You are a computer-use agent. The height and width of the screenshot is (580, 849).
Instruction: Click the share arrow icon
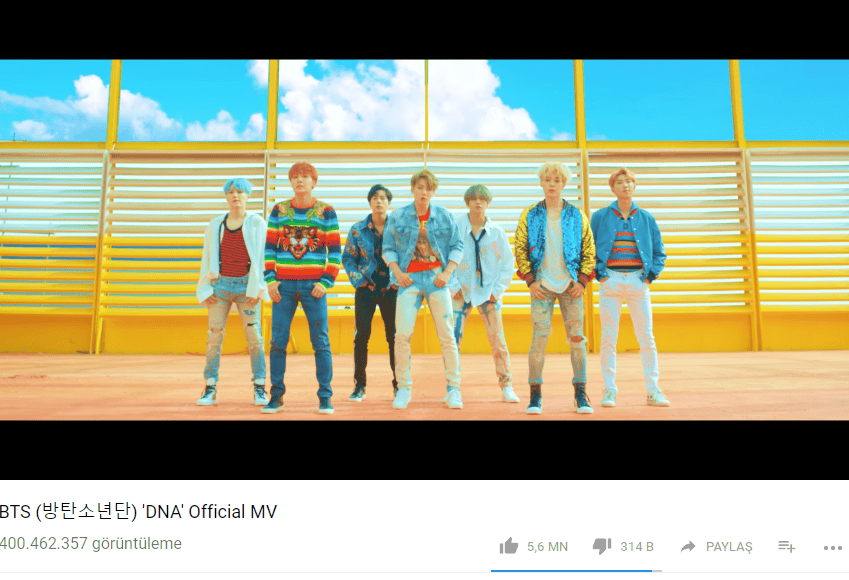coord(688,546)
